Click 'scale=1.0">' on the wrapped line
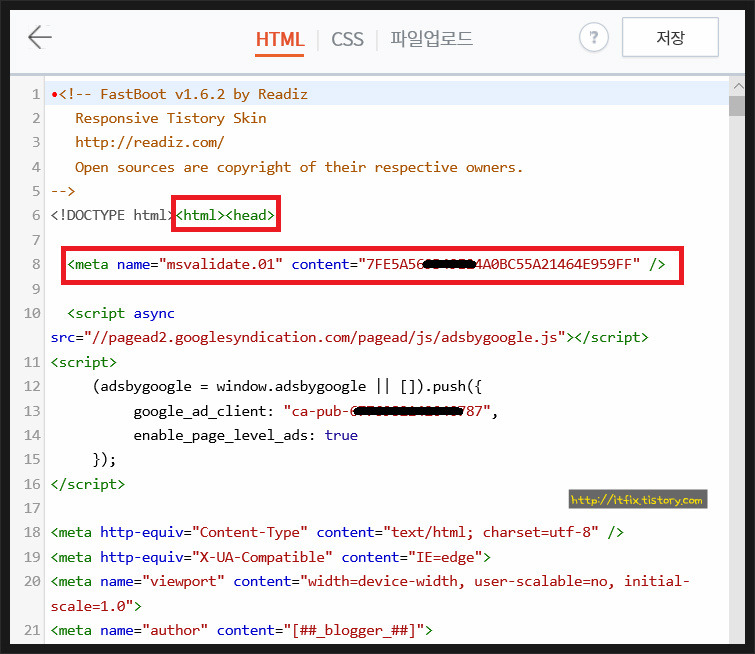The image size is (755, 654). pos(96,606)
